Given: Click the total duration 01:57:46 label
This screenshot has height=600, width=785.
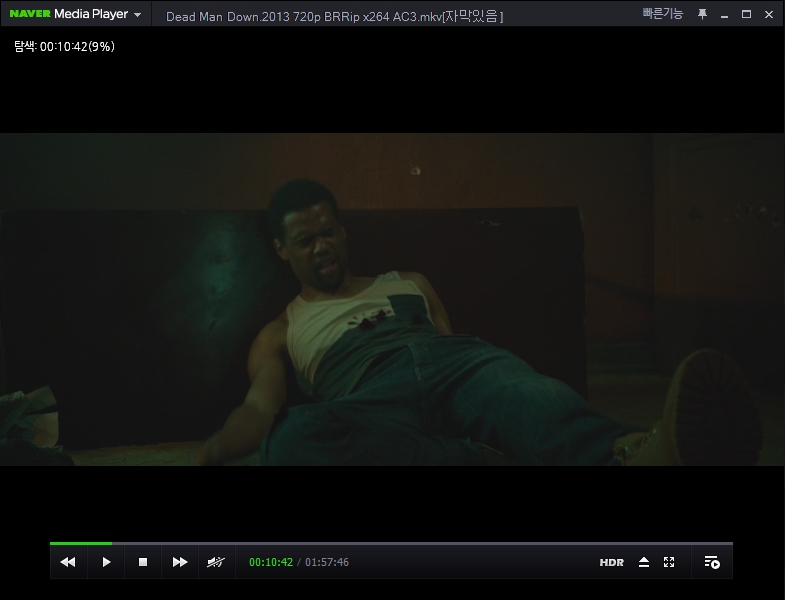Looking at the screenshot, I should 327,562.
